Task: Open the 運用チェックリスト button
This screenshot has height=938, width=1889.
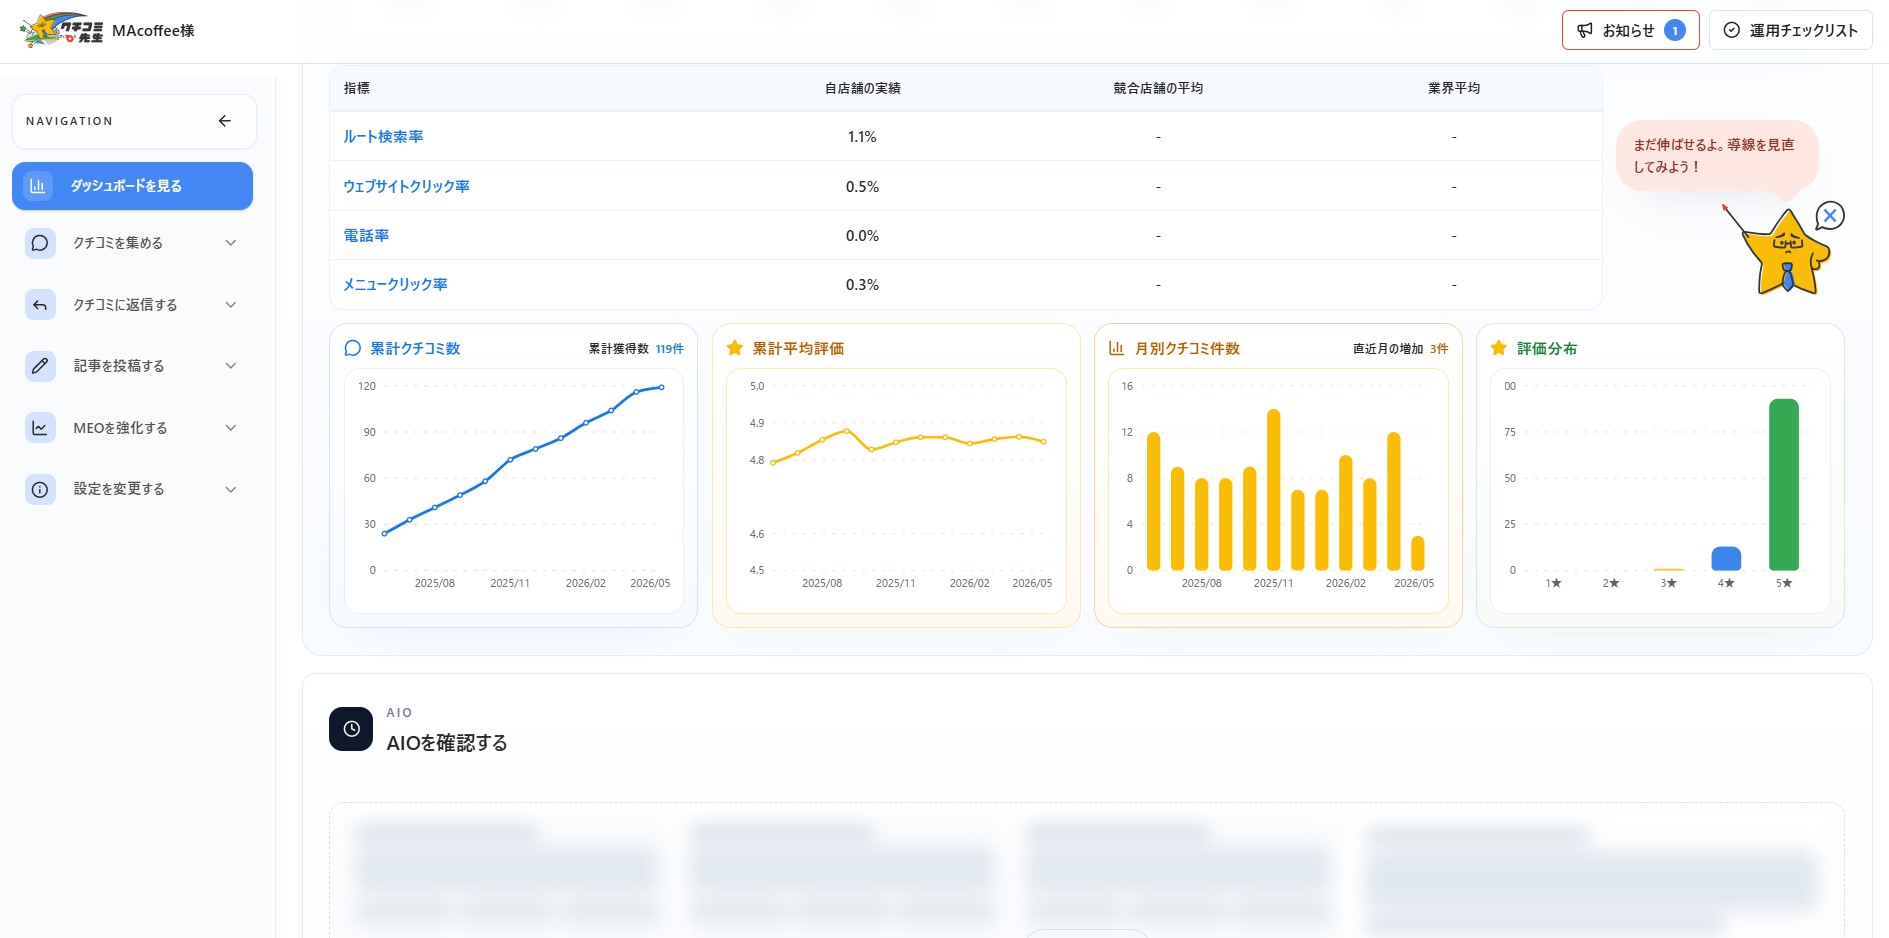Action: [x=1790, y=30]
